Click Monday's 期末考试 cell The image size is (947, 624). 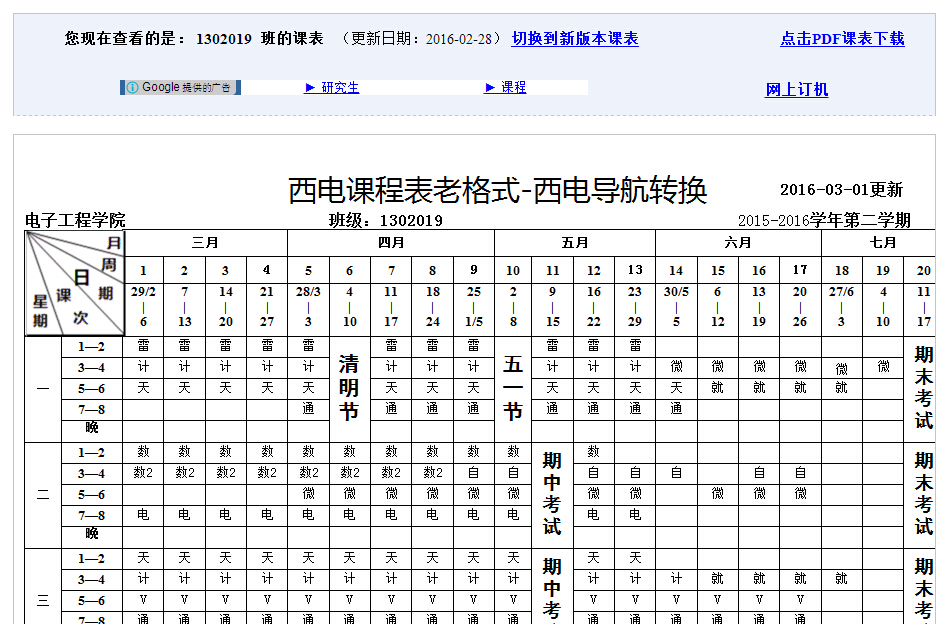tap(923, 387)
